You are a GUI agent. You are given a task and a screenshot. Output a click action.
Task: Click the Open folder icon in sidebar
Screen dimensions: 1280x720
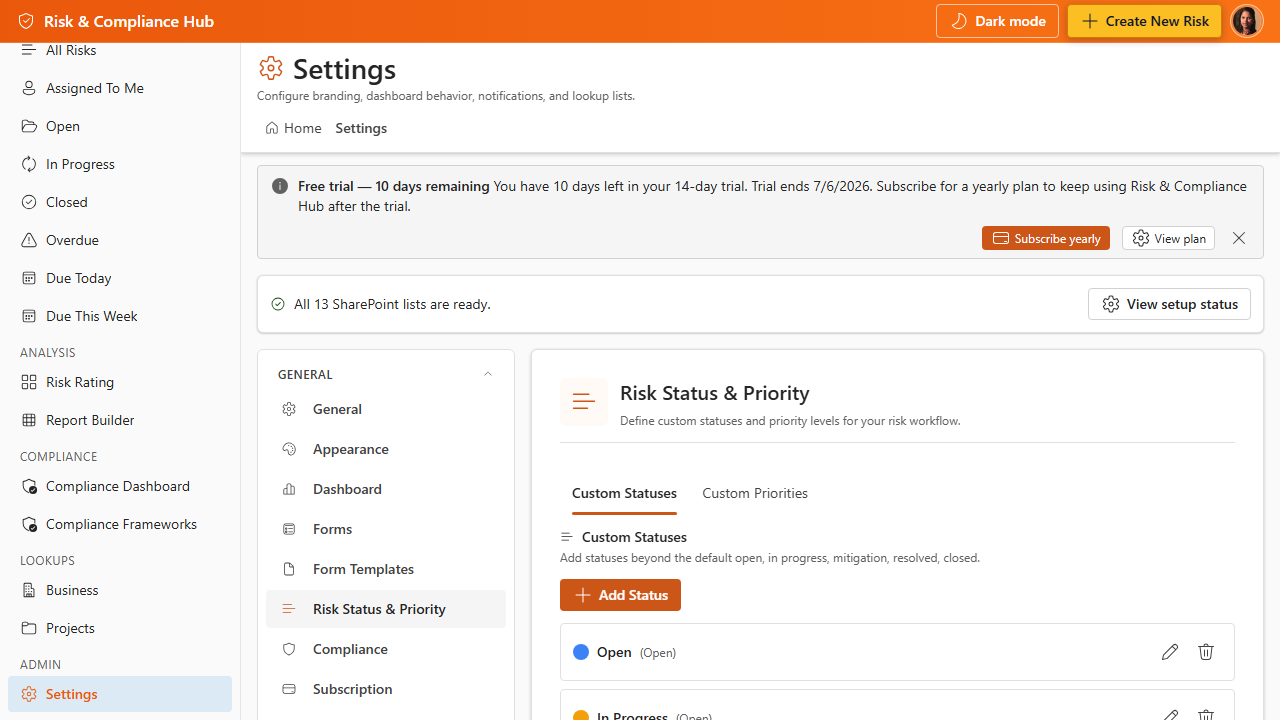29,126
